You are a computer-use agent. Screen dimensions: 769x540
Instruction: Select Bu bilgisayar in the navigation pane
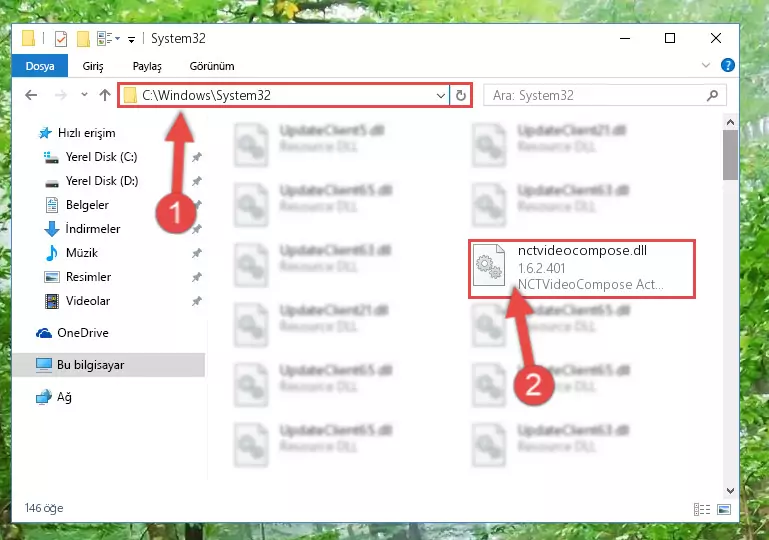coord(108,365)
